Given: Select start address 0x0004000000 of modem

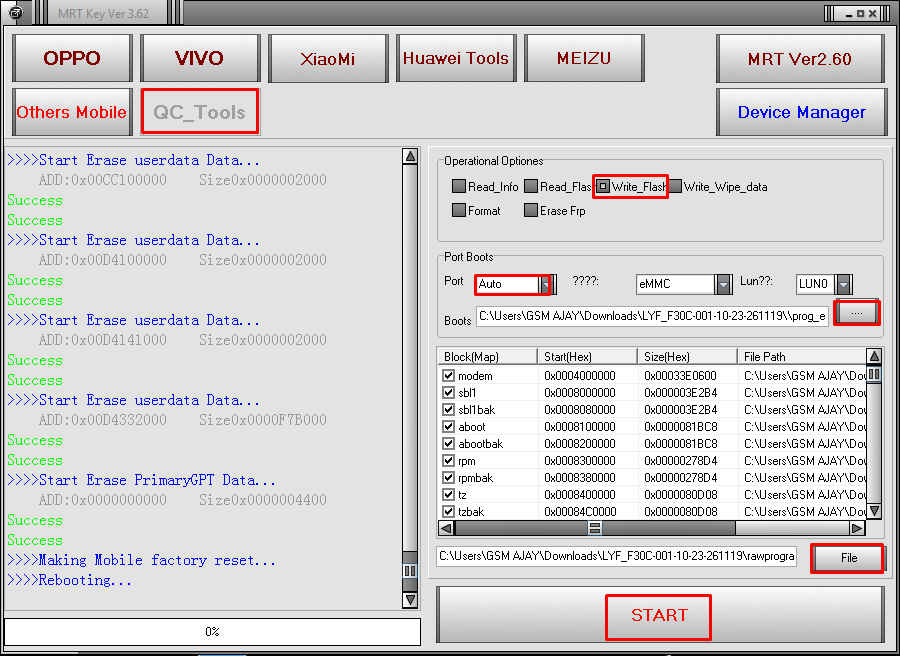Looking at the screenshot, I should pyautogui.click(x=580, y=376).
